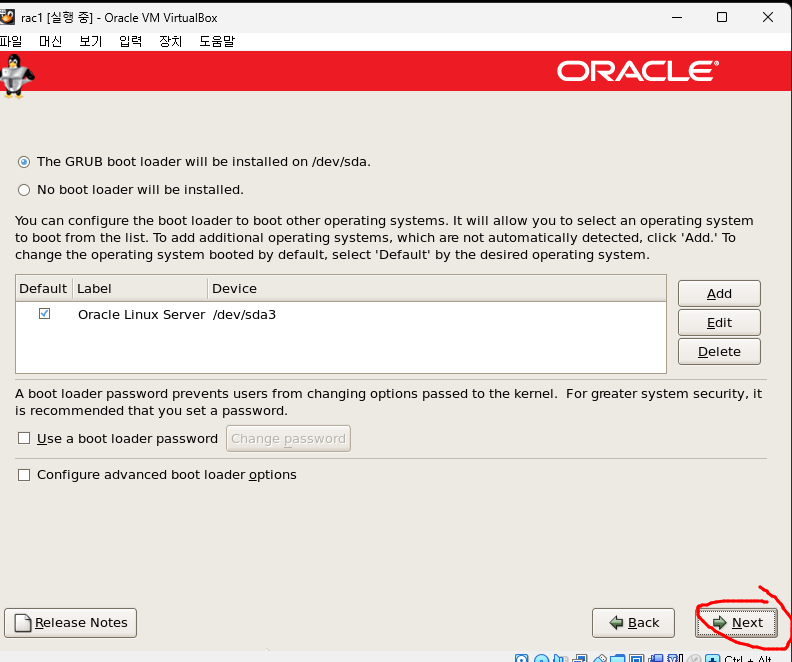Screen dimensions: 792x662
Task: Check 'Configure advanced boot loader options'
Action: 24,475
